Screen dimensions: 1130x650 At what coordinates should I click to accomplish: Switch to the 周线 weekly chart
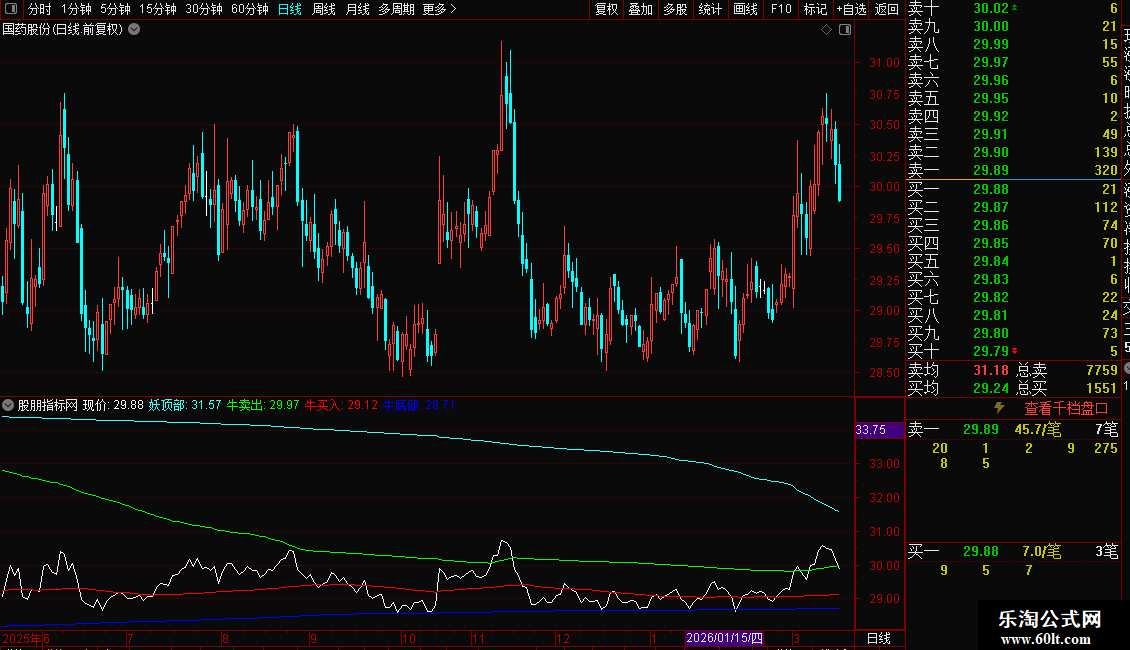click(323, 9)
